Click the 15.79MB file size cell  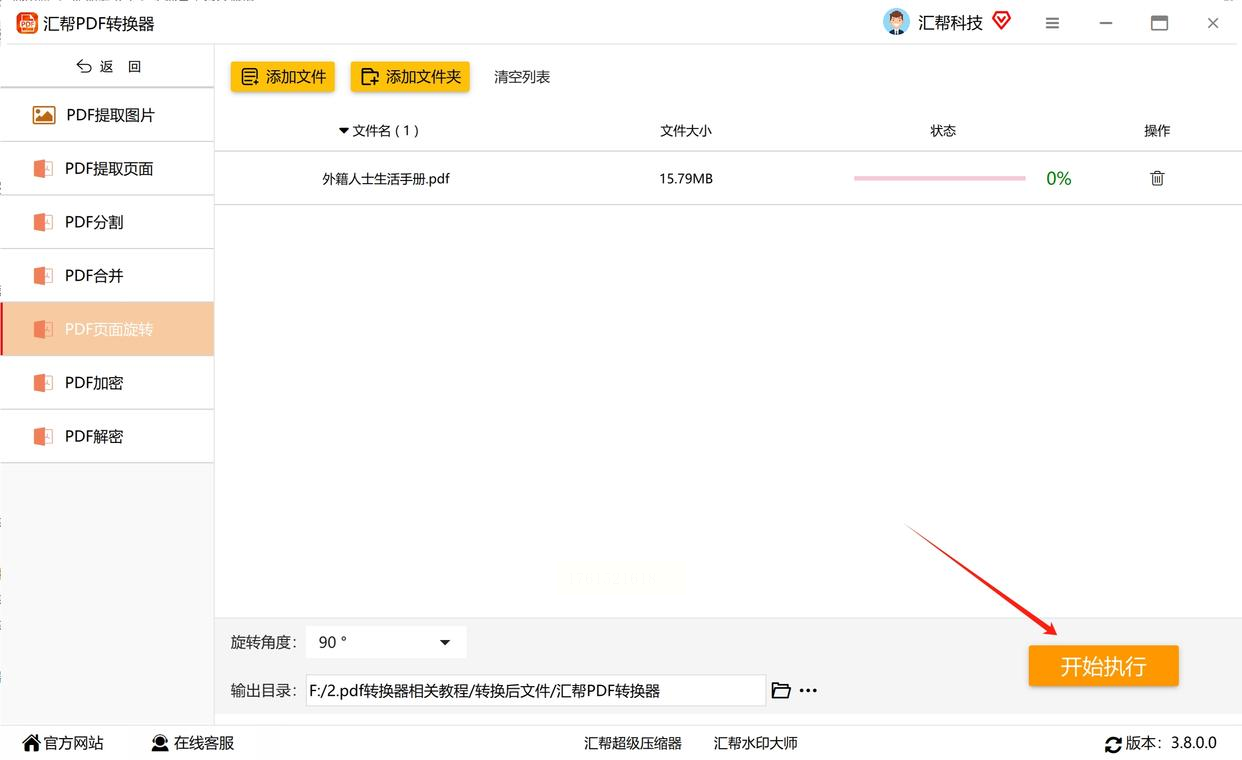click(x=686, y=179)
